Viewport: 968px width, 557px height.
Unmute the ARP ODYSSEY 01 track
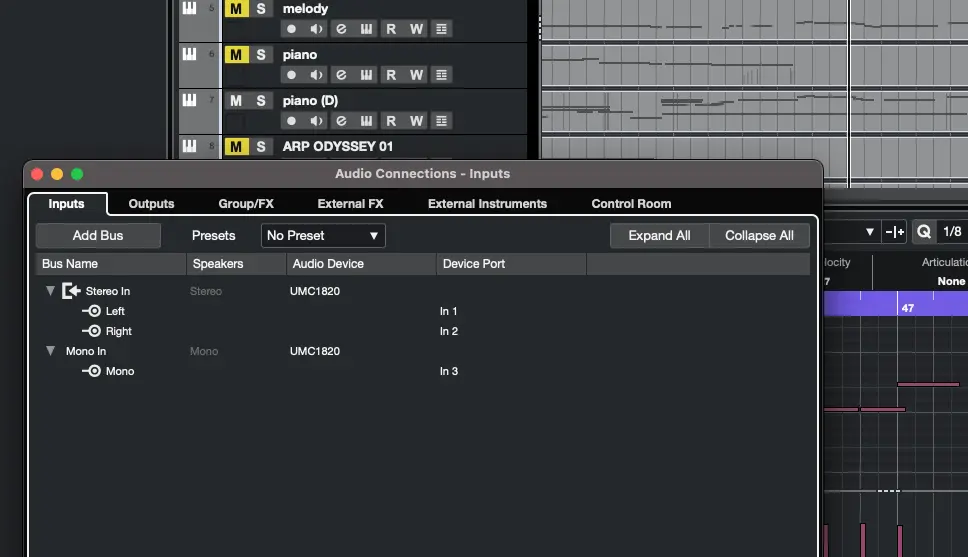236,147
